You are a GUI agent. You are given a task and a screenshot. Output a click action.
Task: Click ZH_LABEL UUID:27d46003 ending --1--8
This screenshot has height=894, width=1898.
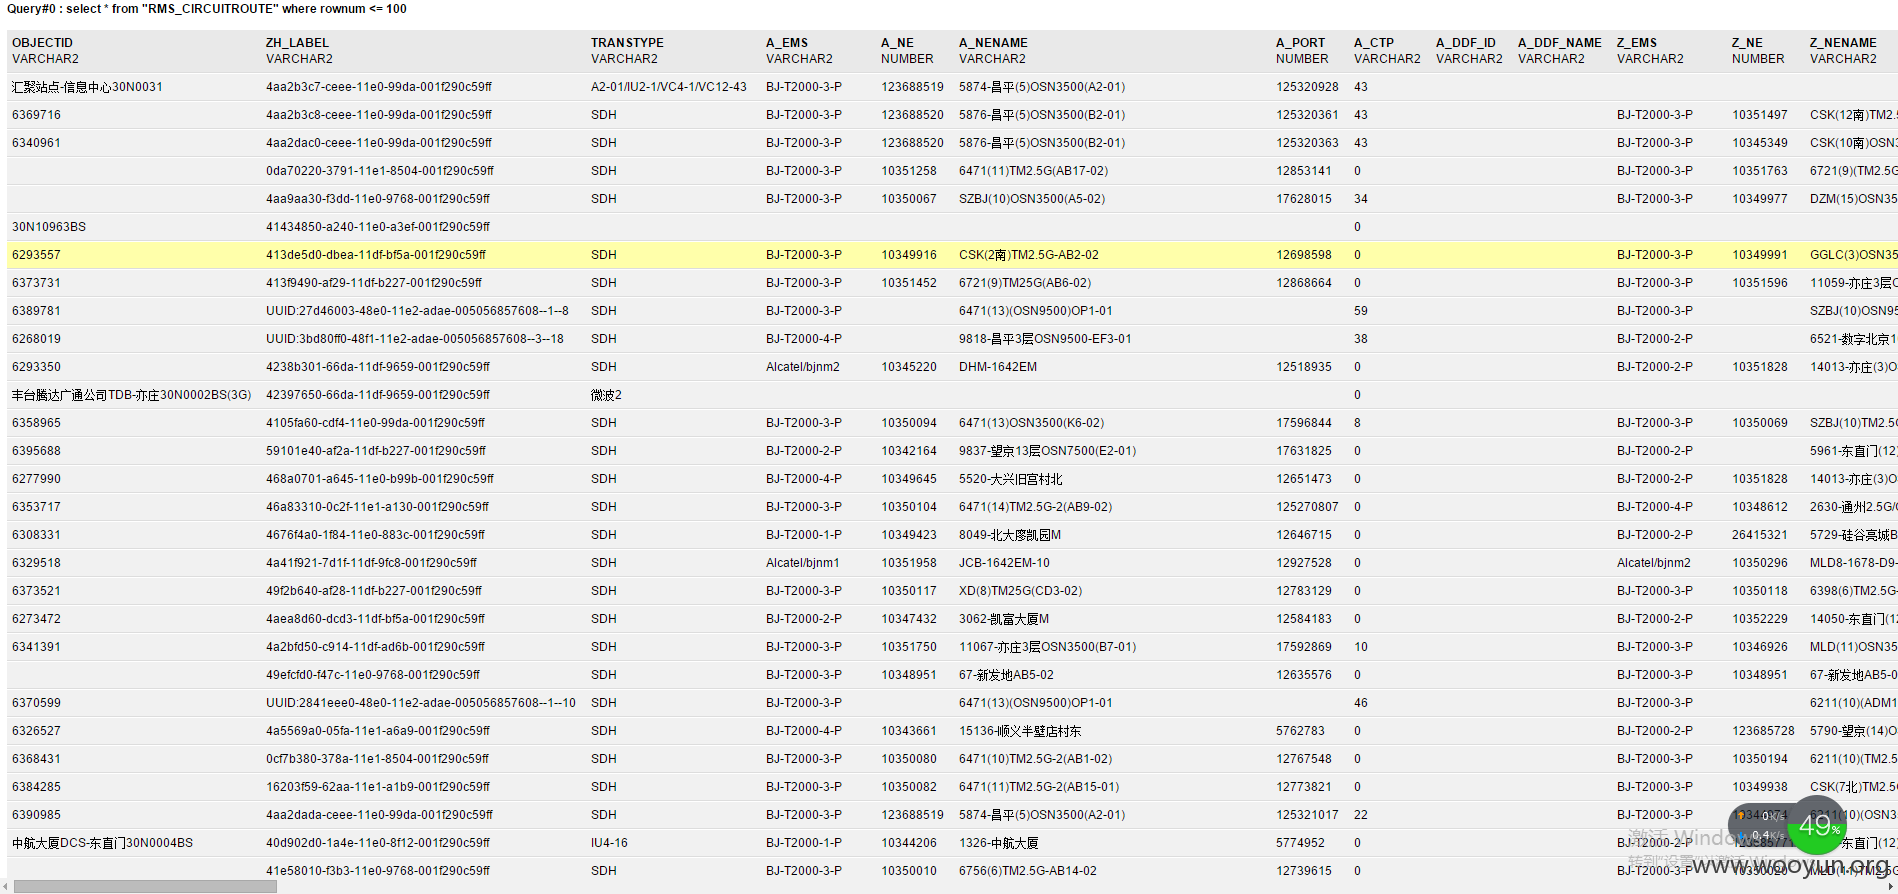click(x=417, y=311)
